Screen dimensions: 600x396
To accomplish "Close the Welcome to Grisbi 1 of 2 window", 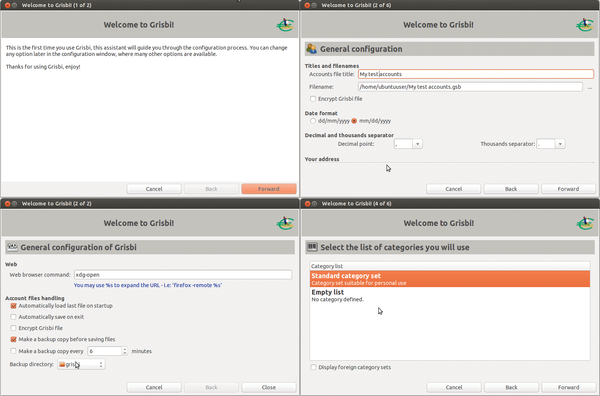I will click(x=7, y=5).
